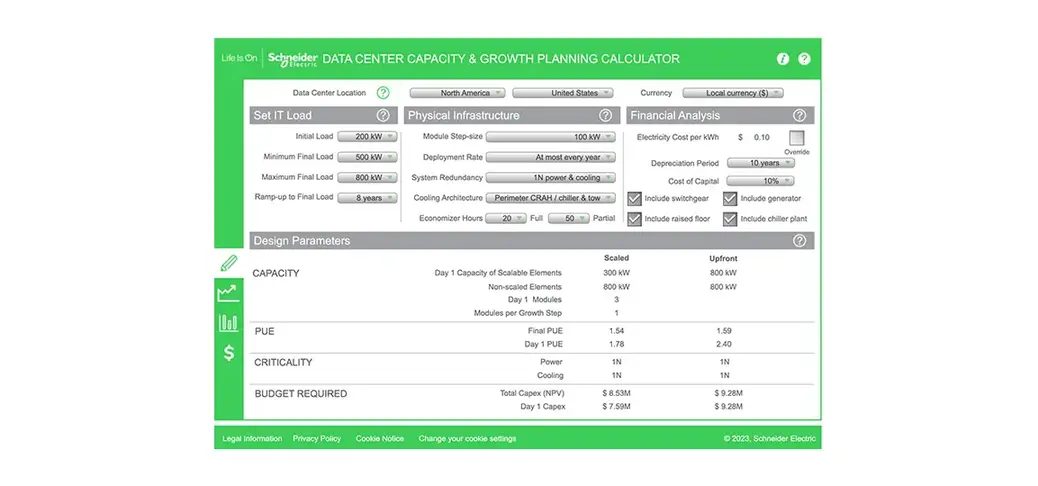Open the System Redundancy dropdown
1038x486 pixels.
[x=551, y=178]
